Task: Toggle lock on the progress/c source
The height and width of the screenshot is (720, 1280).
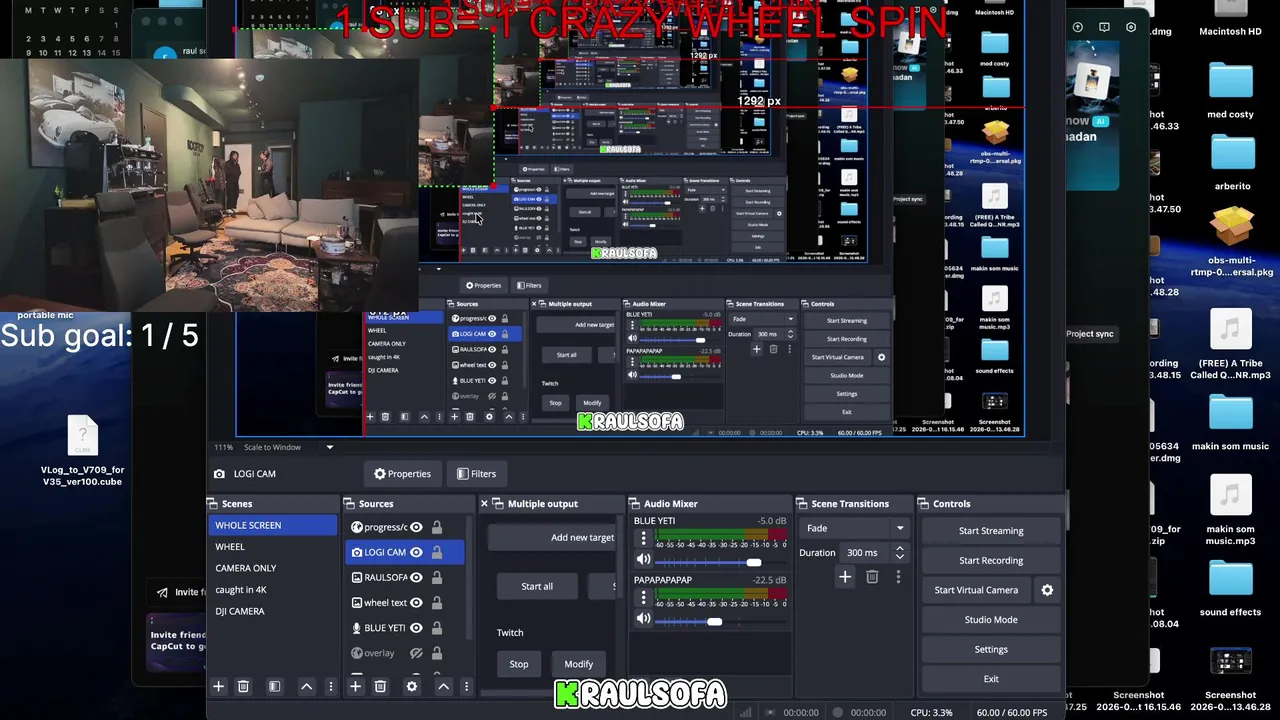Action: [x=437, y=527]
